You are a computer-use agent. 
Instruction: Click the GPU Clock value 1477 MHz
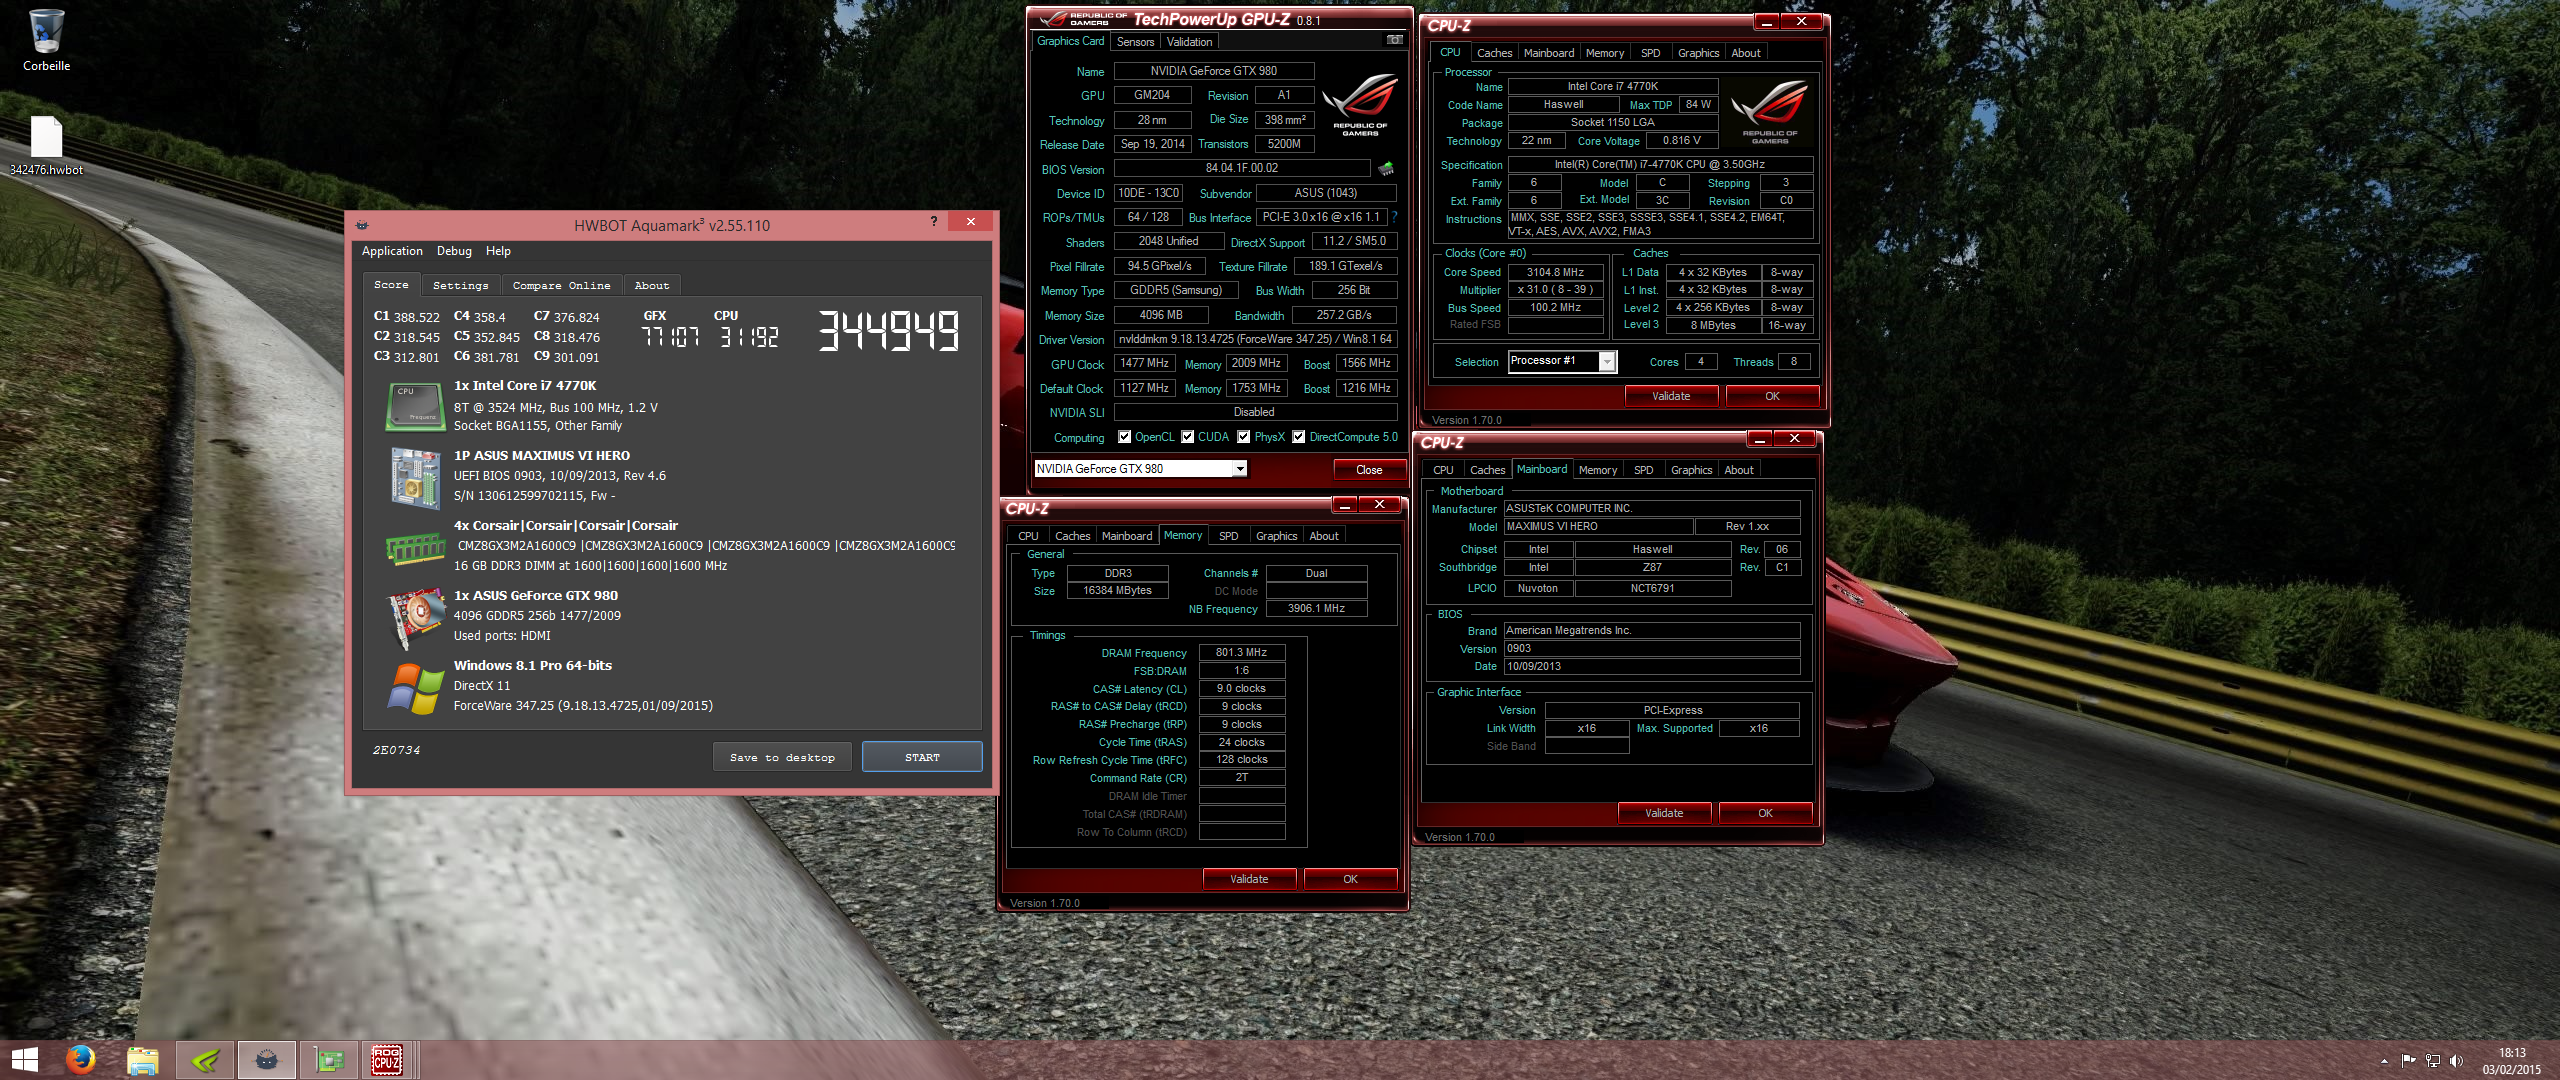pos(1144,363)
